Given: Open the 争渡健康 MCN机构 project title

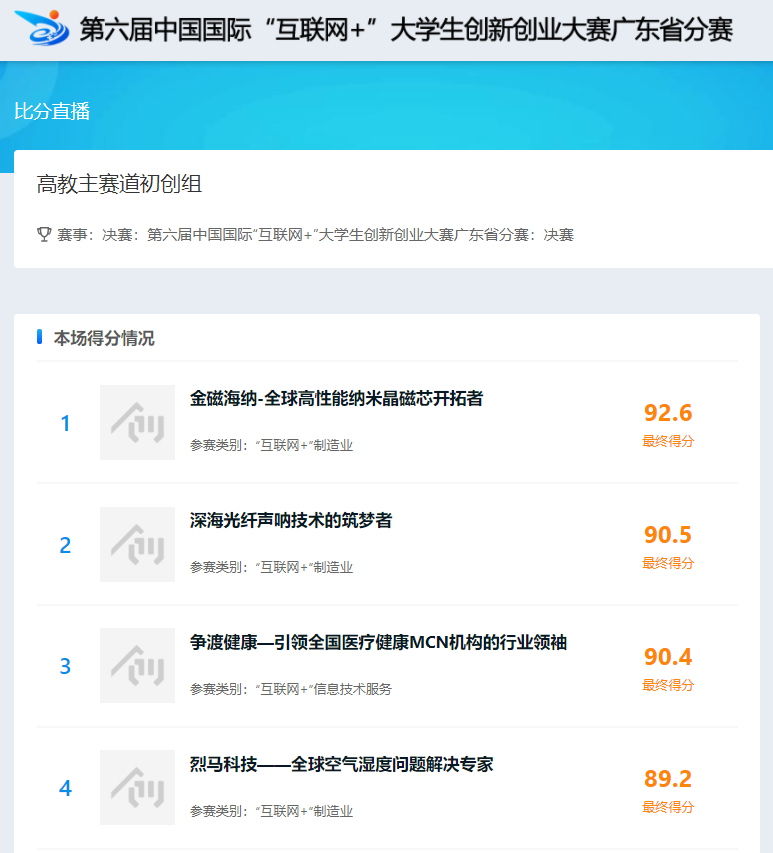Looking at the screenshot, I should (378, 642).
